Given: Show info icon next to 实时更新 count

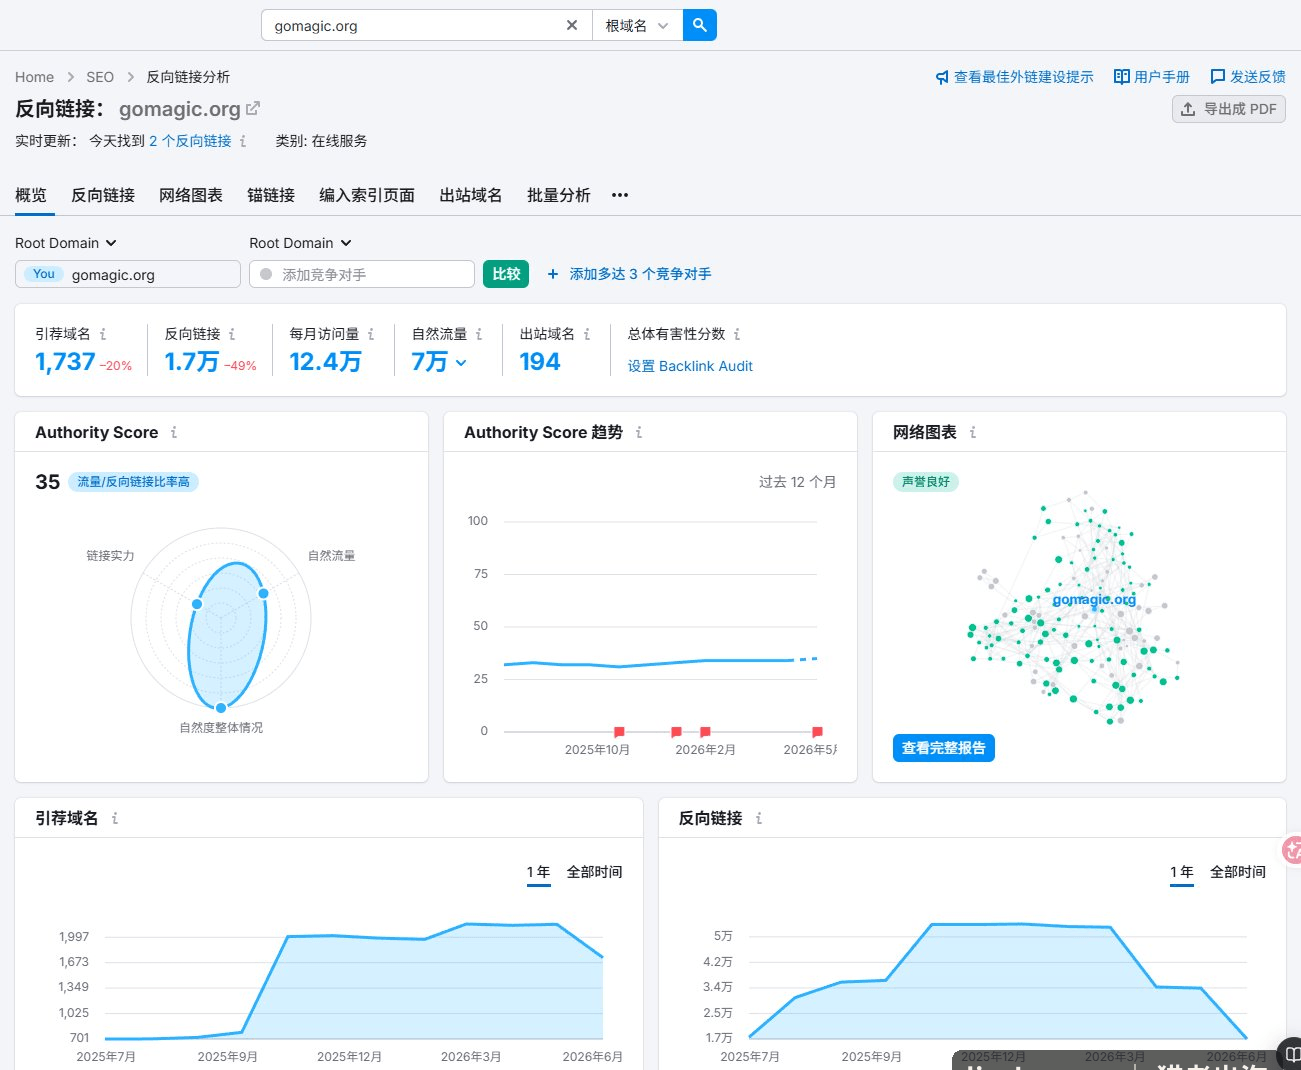Looking at the screenshot, I should pos(243,141).
